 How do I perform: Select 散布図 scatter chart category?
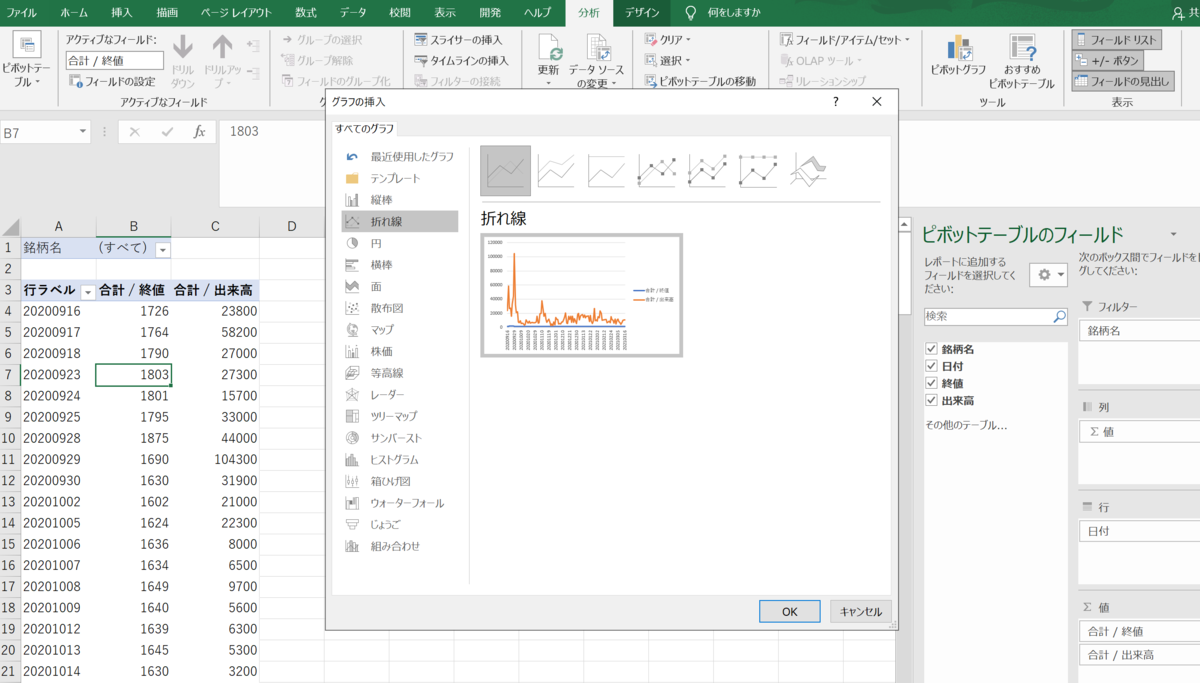tap(400, 308)
